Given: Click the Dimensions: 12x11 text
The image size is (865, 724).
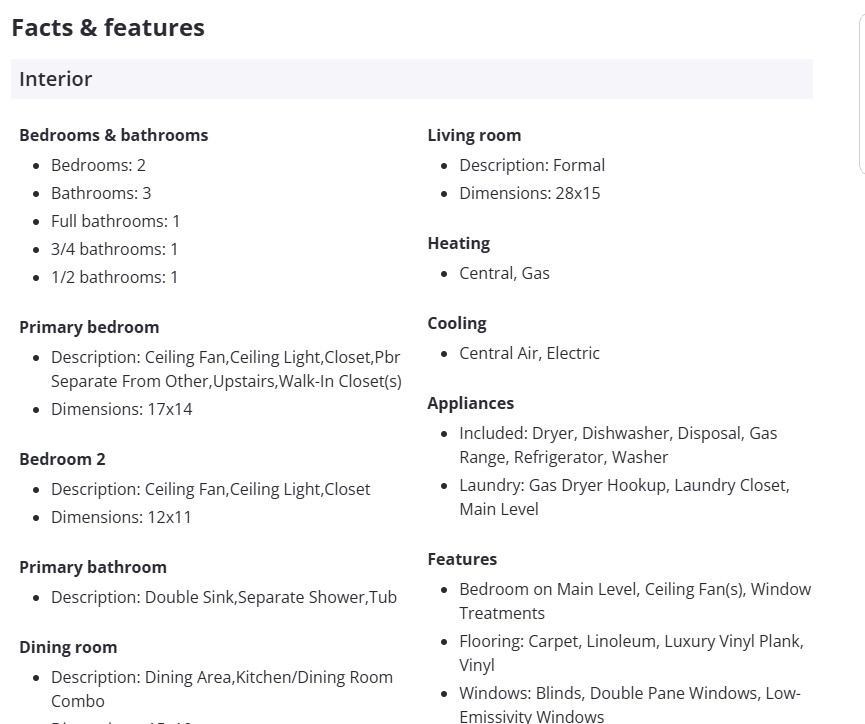Looking at the screenshot, I should (121, 517).
